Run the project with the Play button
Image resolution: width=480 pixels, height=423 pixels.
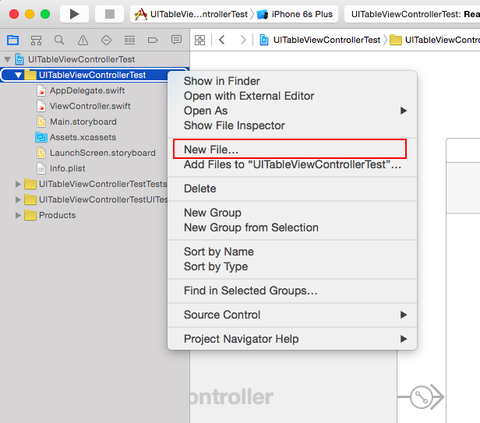coord(74,14)
